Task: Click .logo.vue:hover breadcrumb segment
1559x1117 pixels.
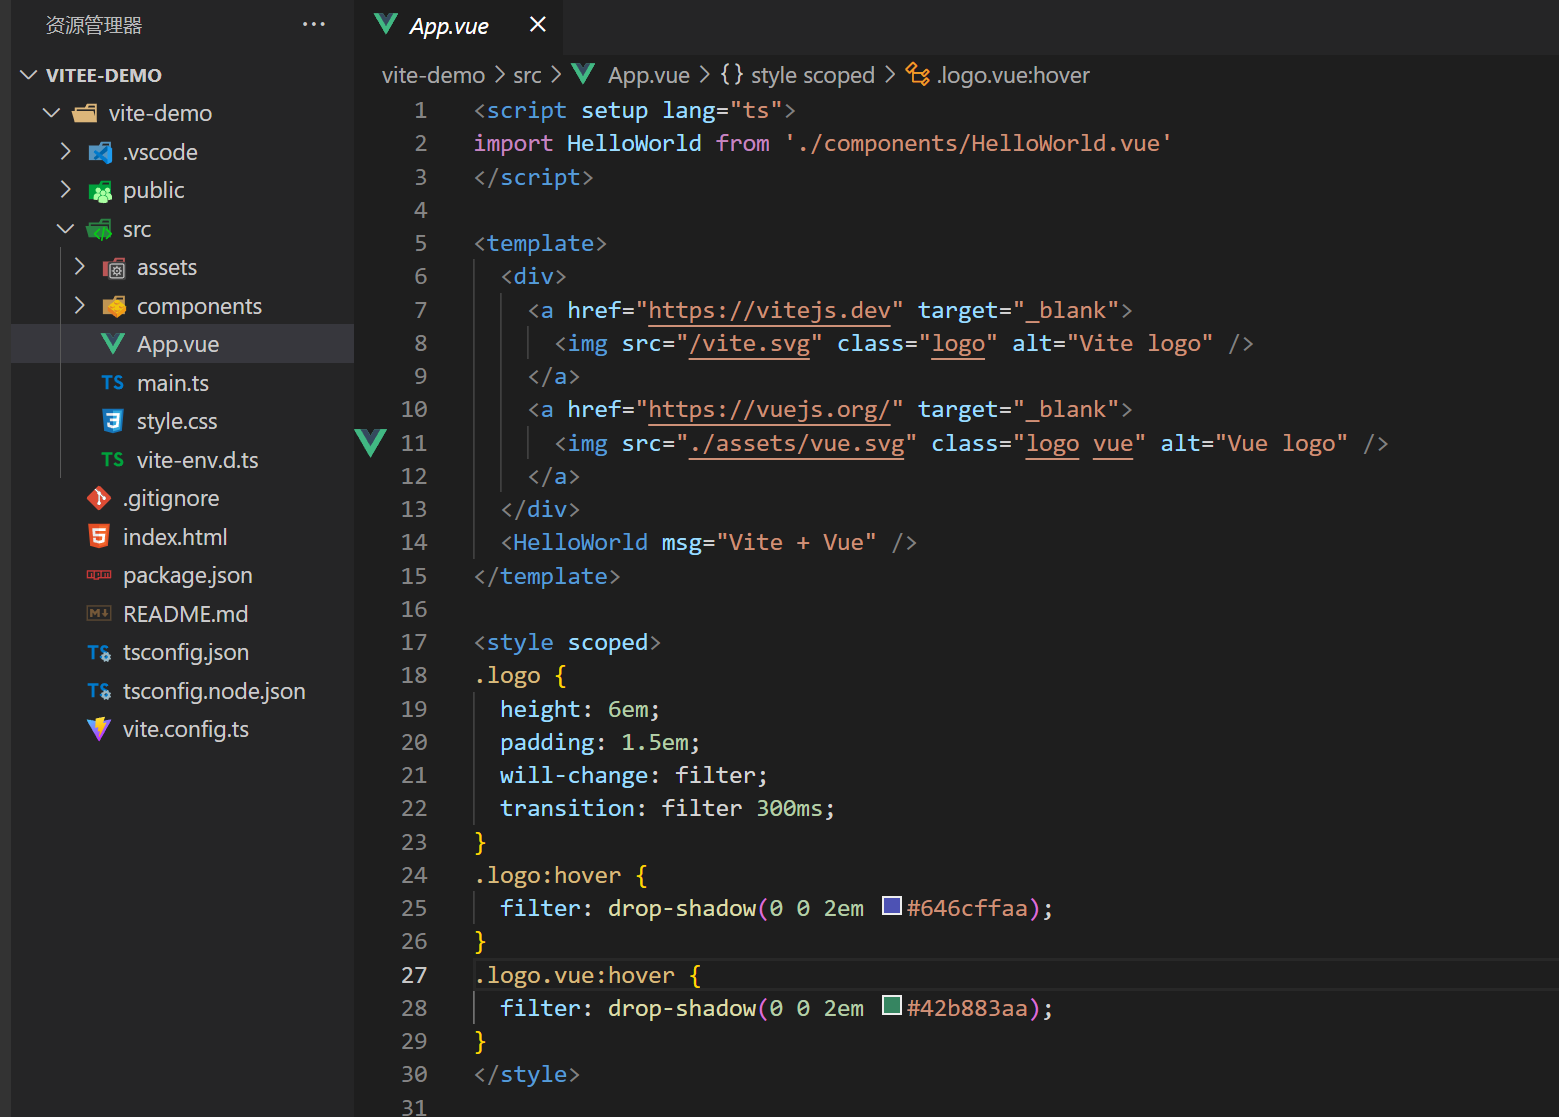Action: [1013, 75]
